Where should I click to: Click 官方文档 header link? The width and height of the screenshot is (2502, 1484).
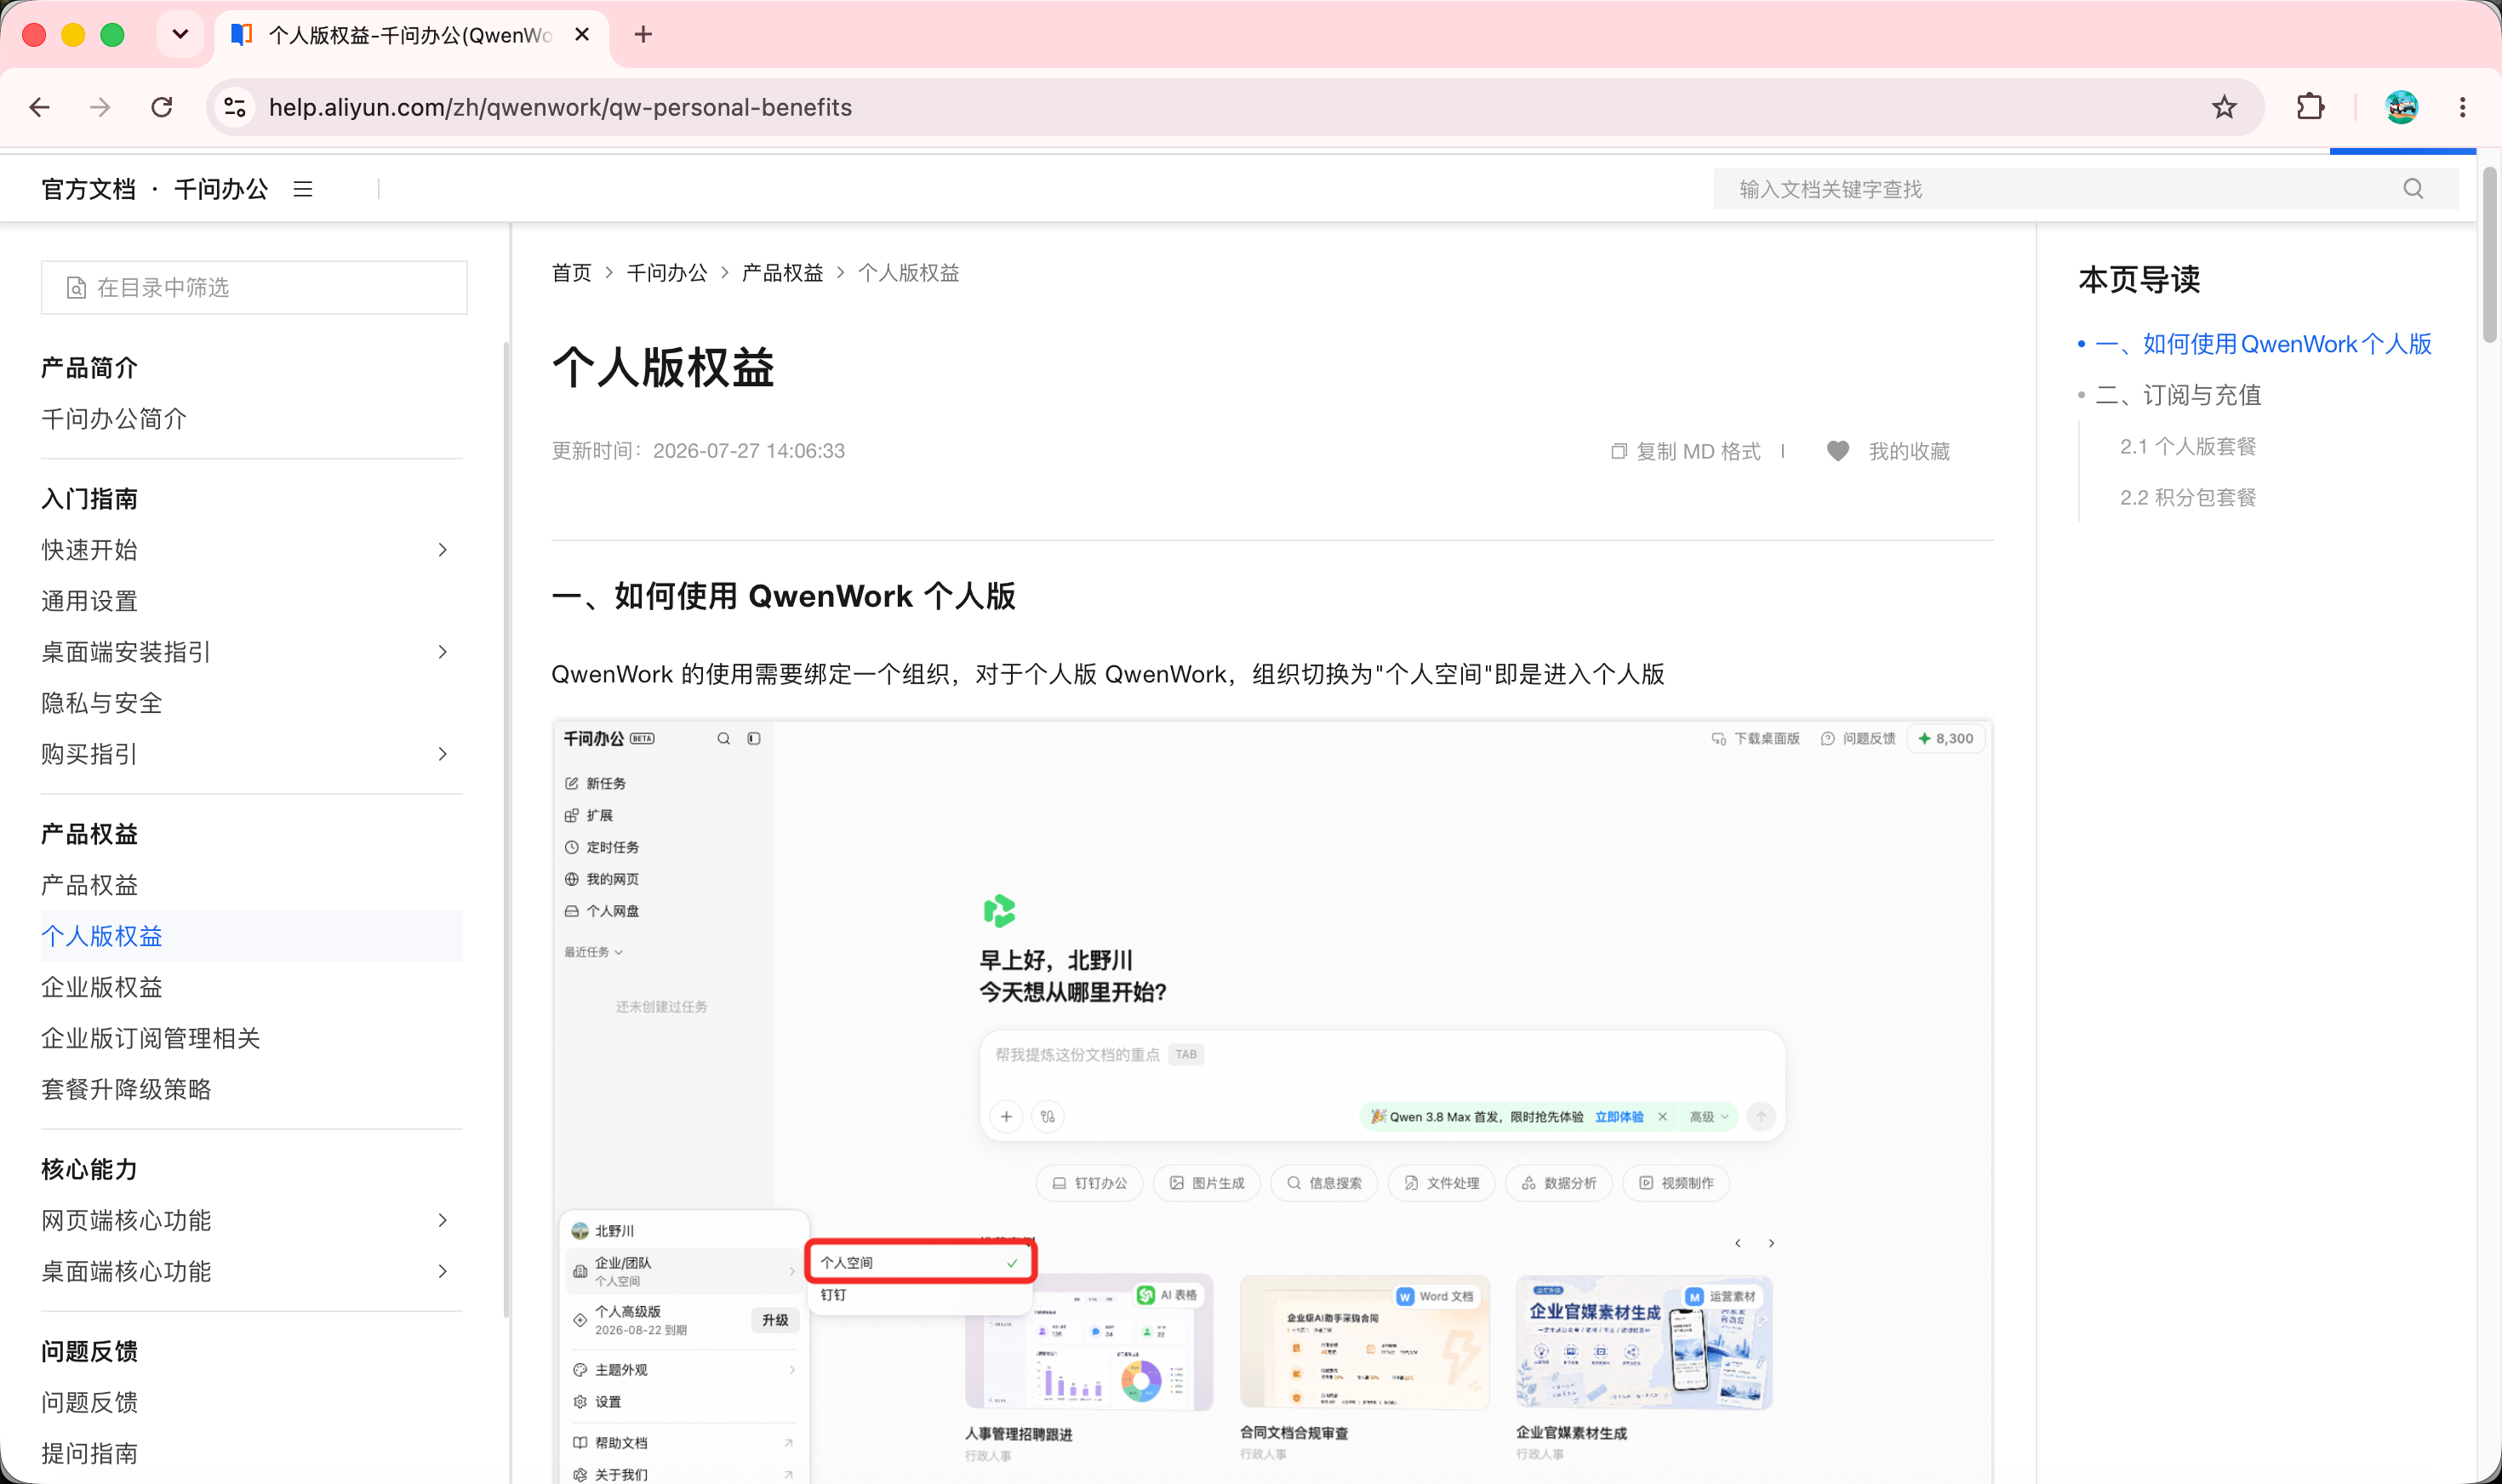[x=88, y=189]
